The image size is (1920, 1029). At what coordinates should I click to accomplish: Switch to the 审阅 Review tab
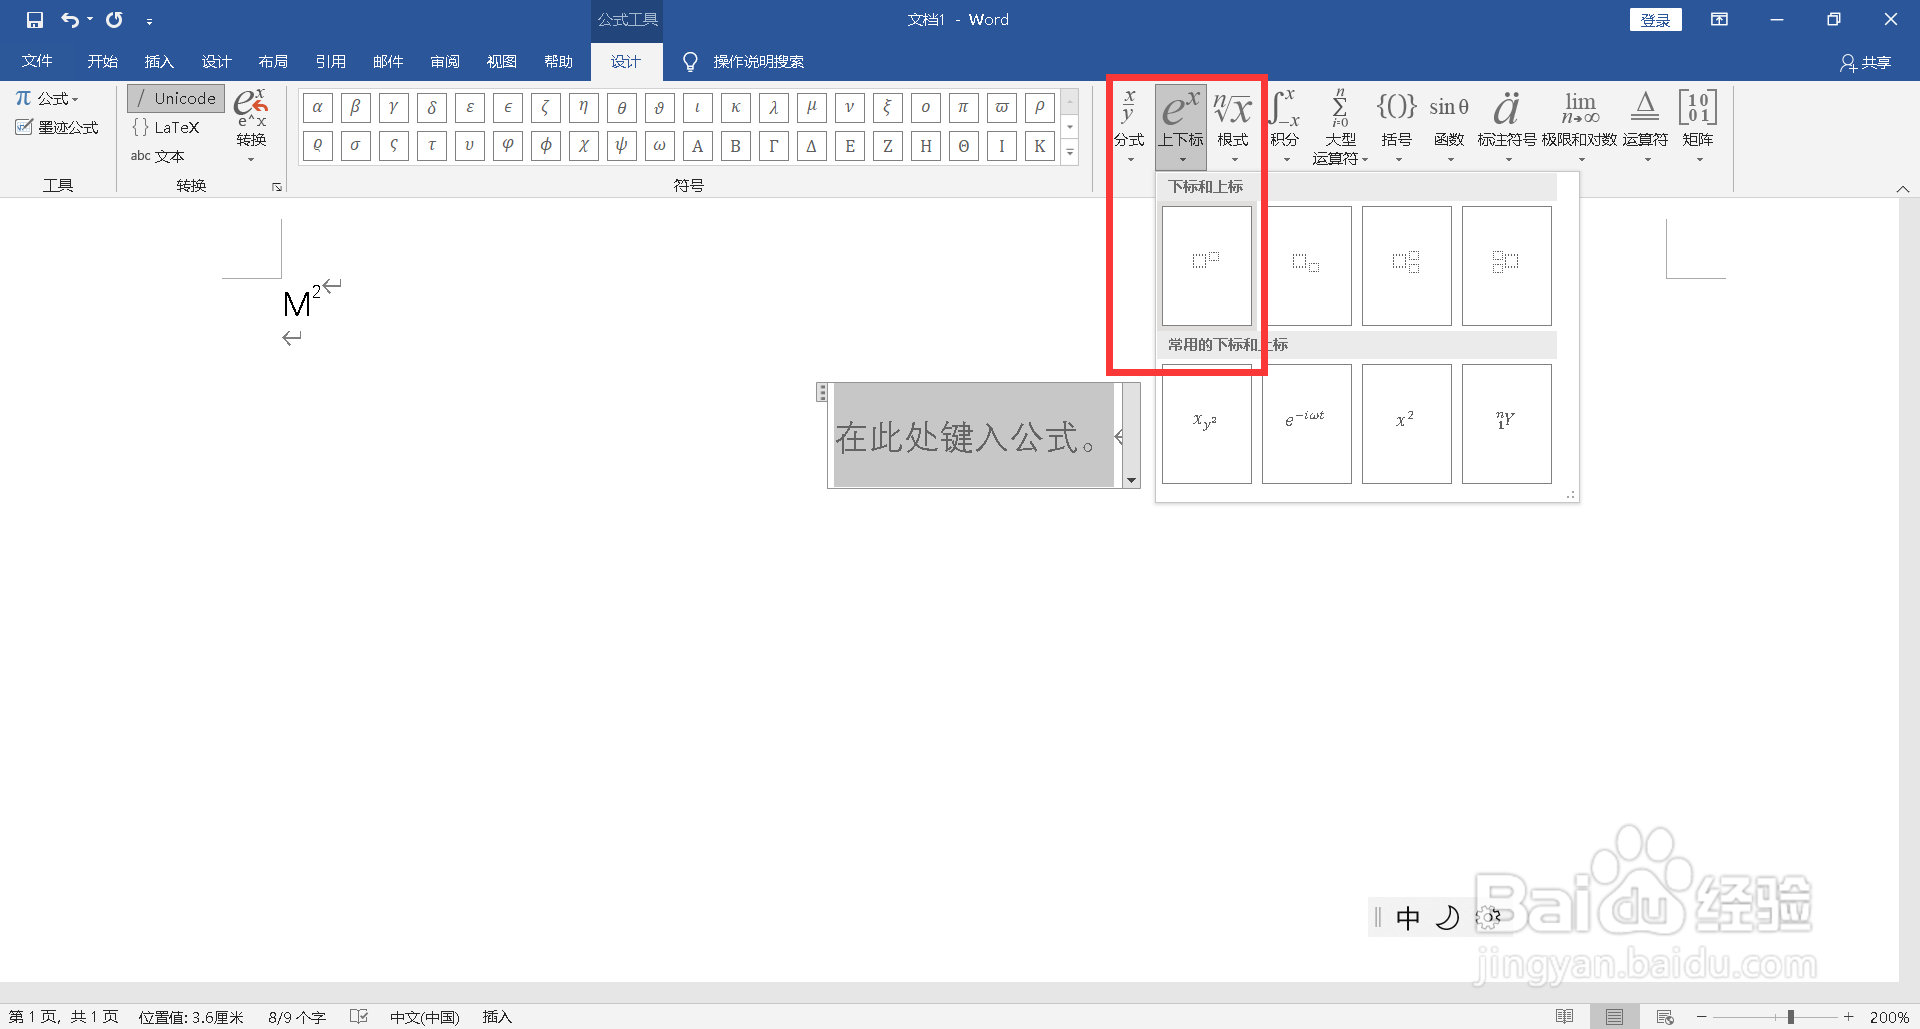(445, 62)
